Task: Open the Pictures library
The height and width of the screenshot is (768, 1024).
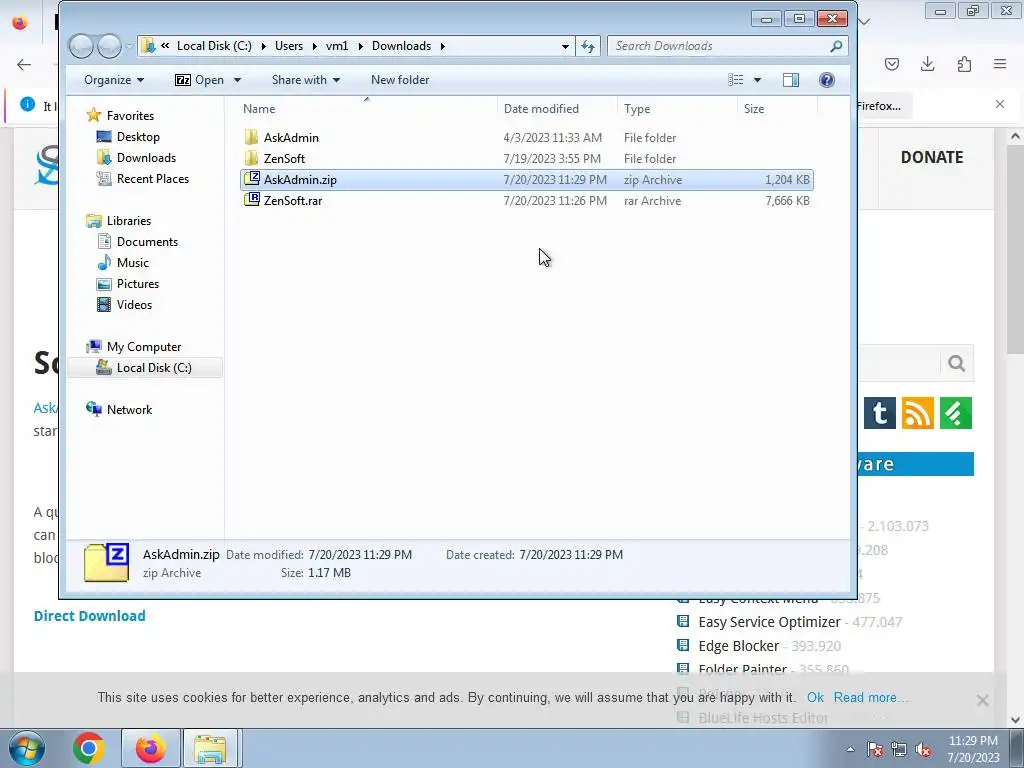Action: pyautogui.click(x=138, y=283)
